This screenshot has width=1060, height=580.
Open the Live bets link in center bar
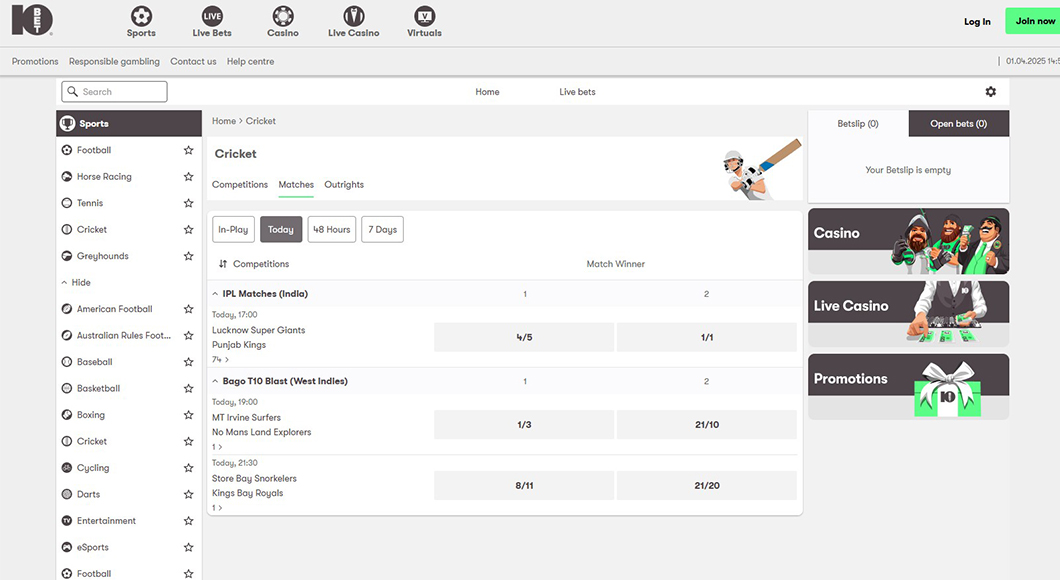tap(577, 92)
